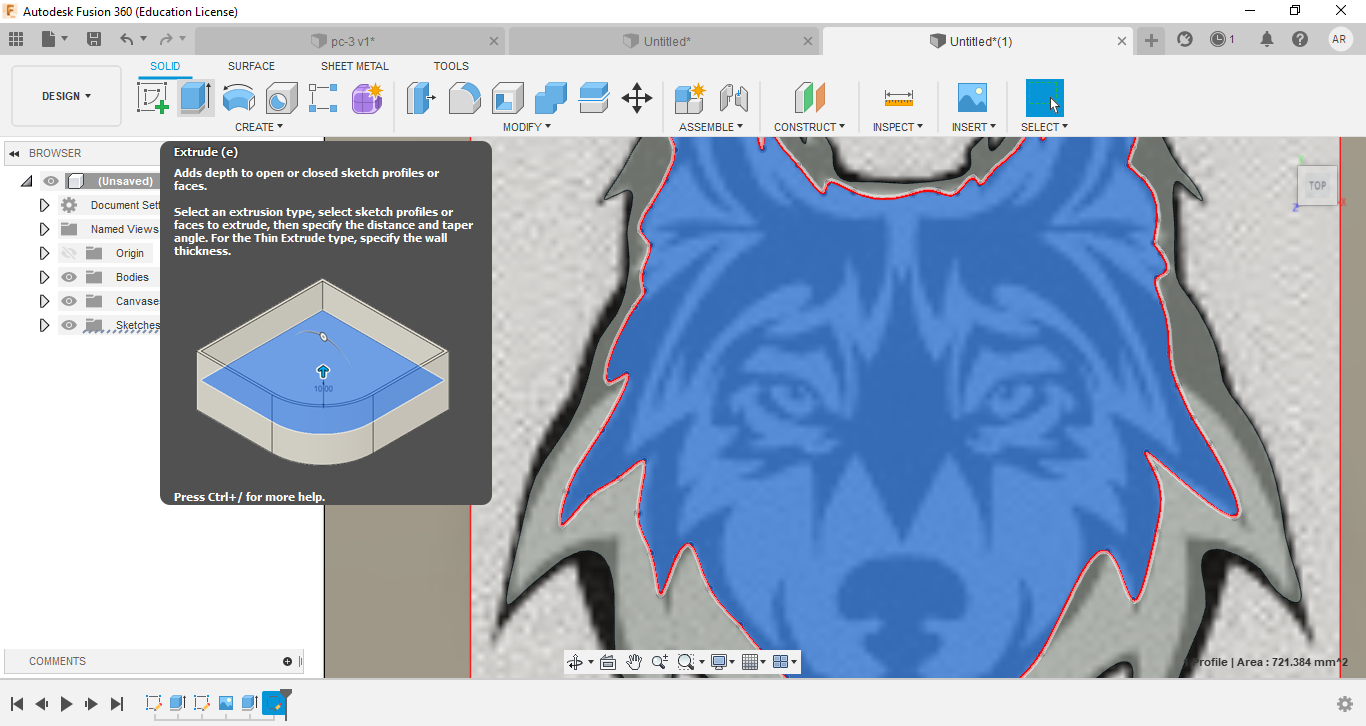Image resolution: width=1366 pixels, height=726 pixels.
Task: Select the Hole tool
Action: pyautogui.click(x=281, y=98)
